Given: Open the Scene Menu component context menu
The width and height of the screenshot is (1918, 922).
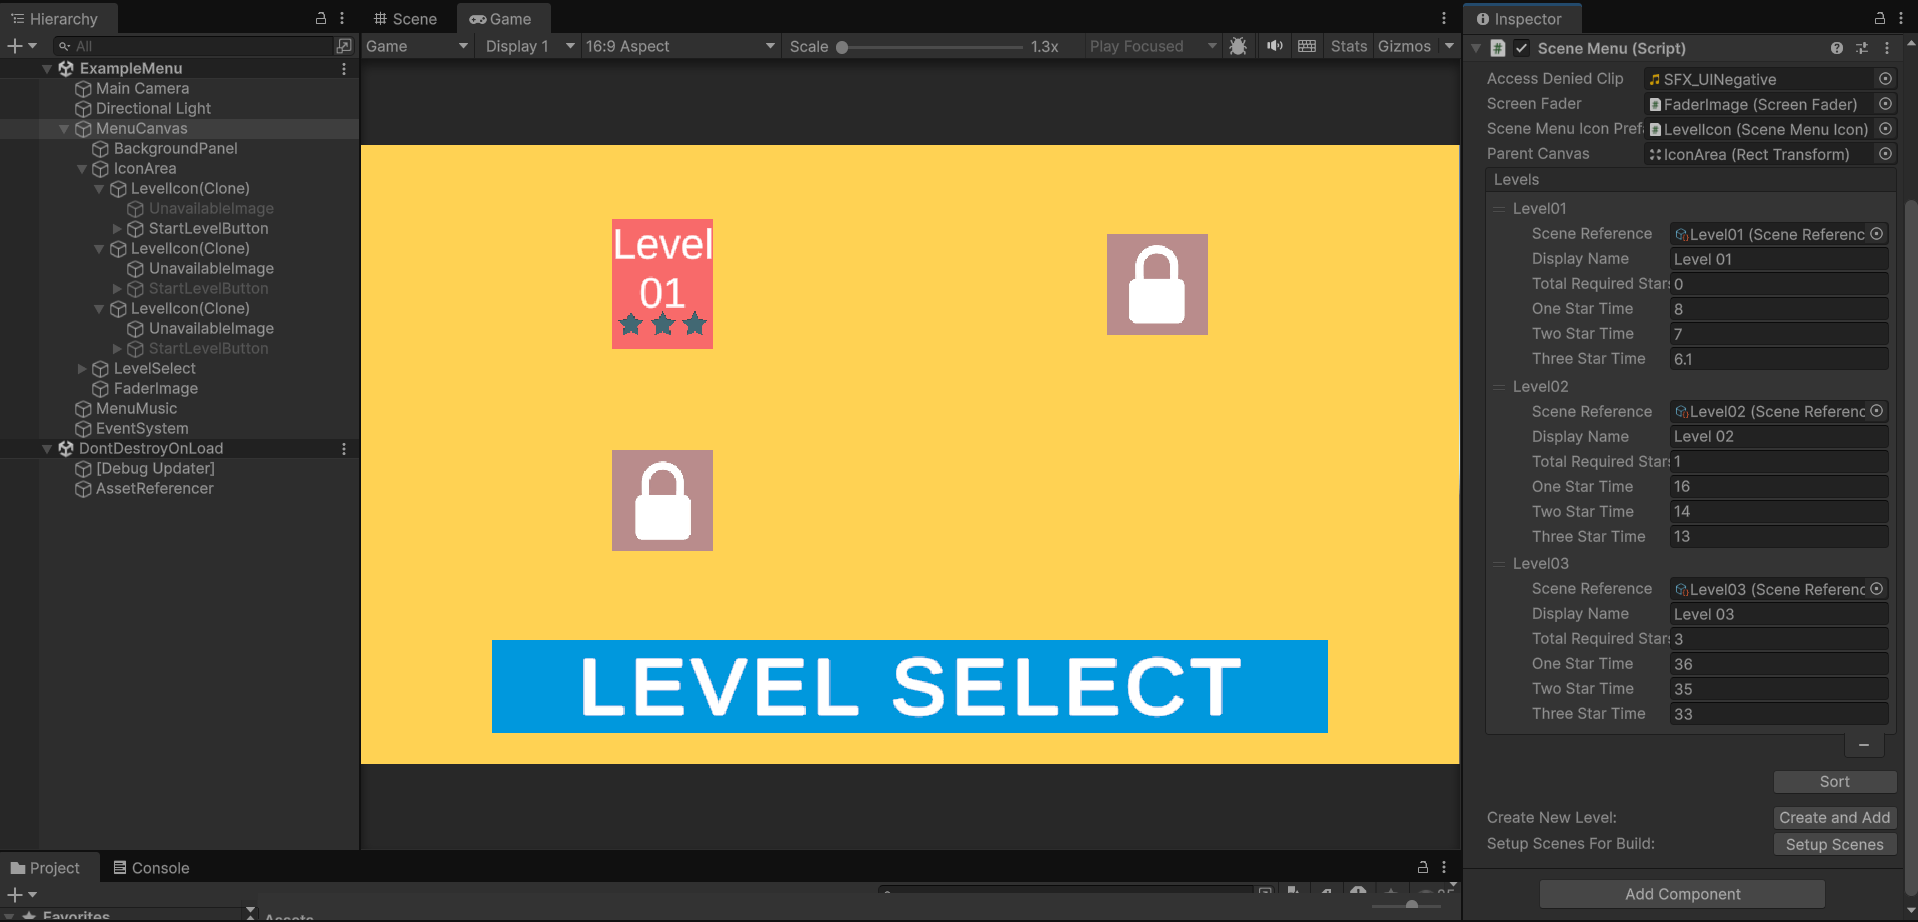Looking at the screenshot, I should click(1886, 47).
